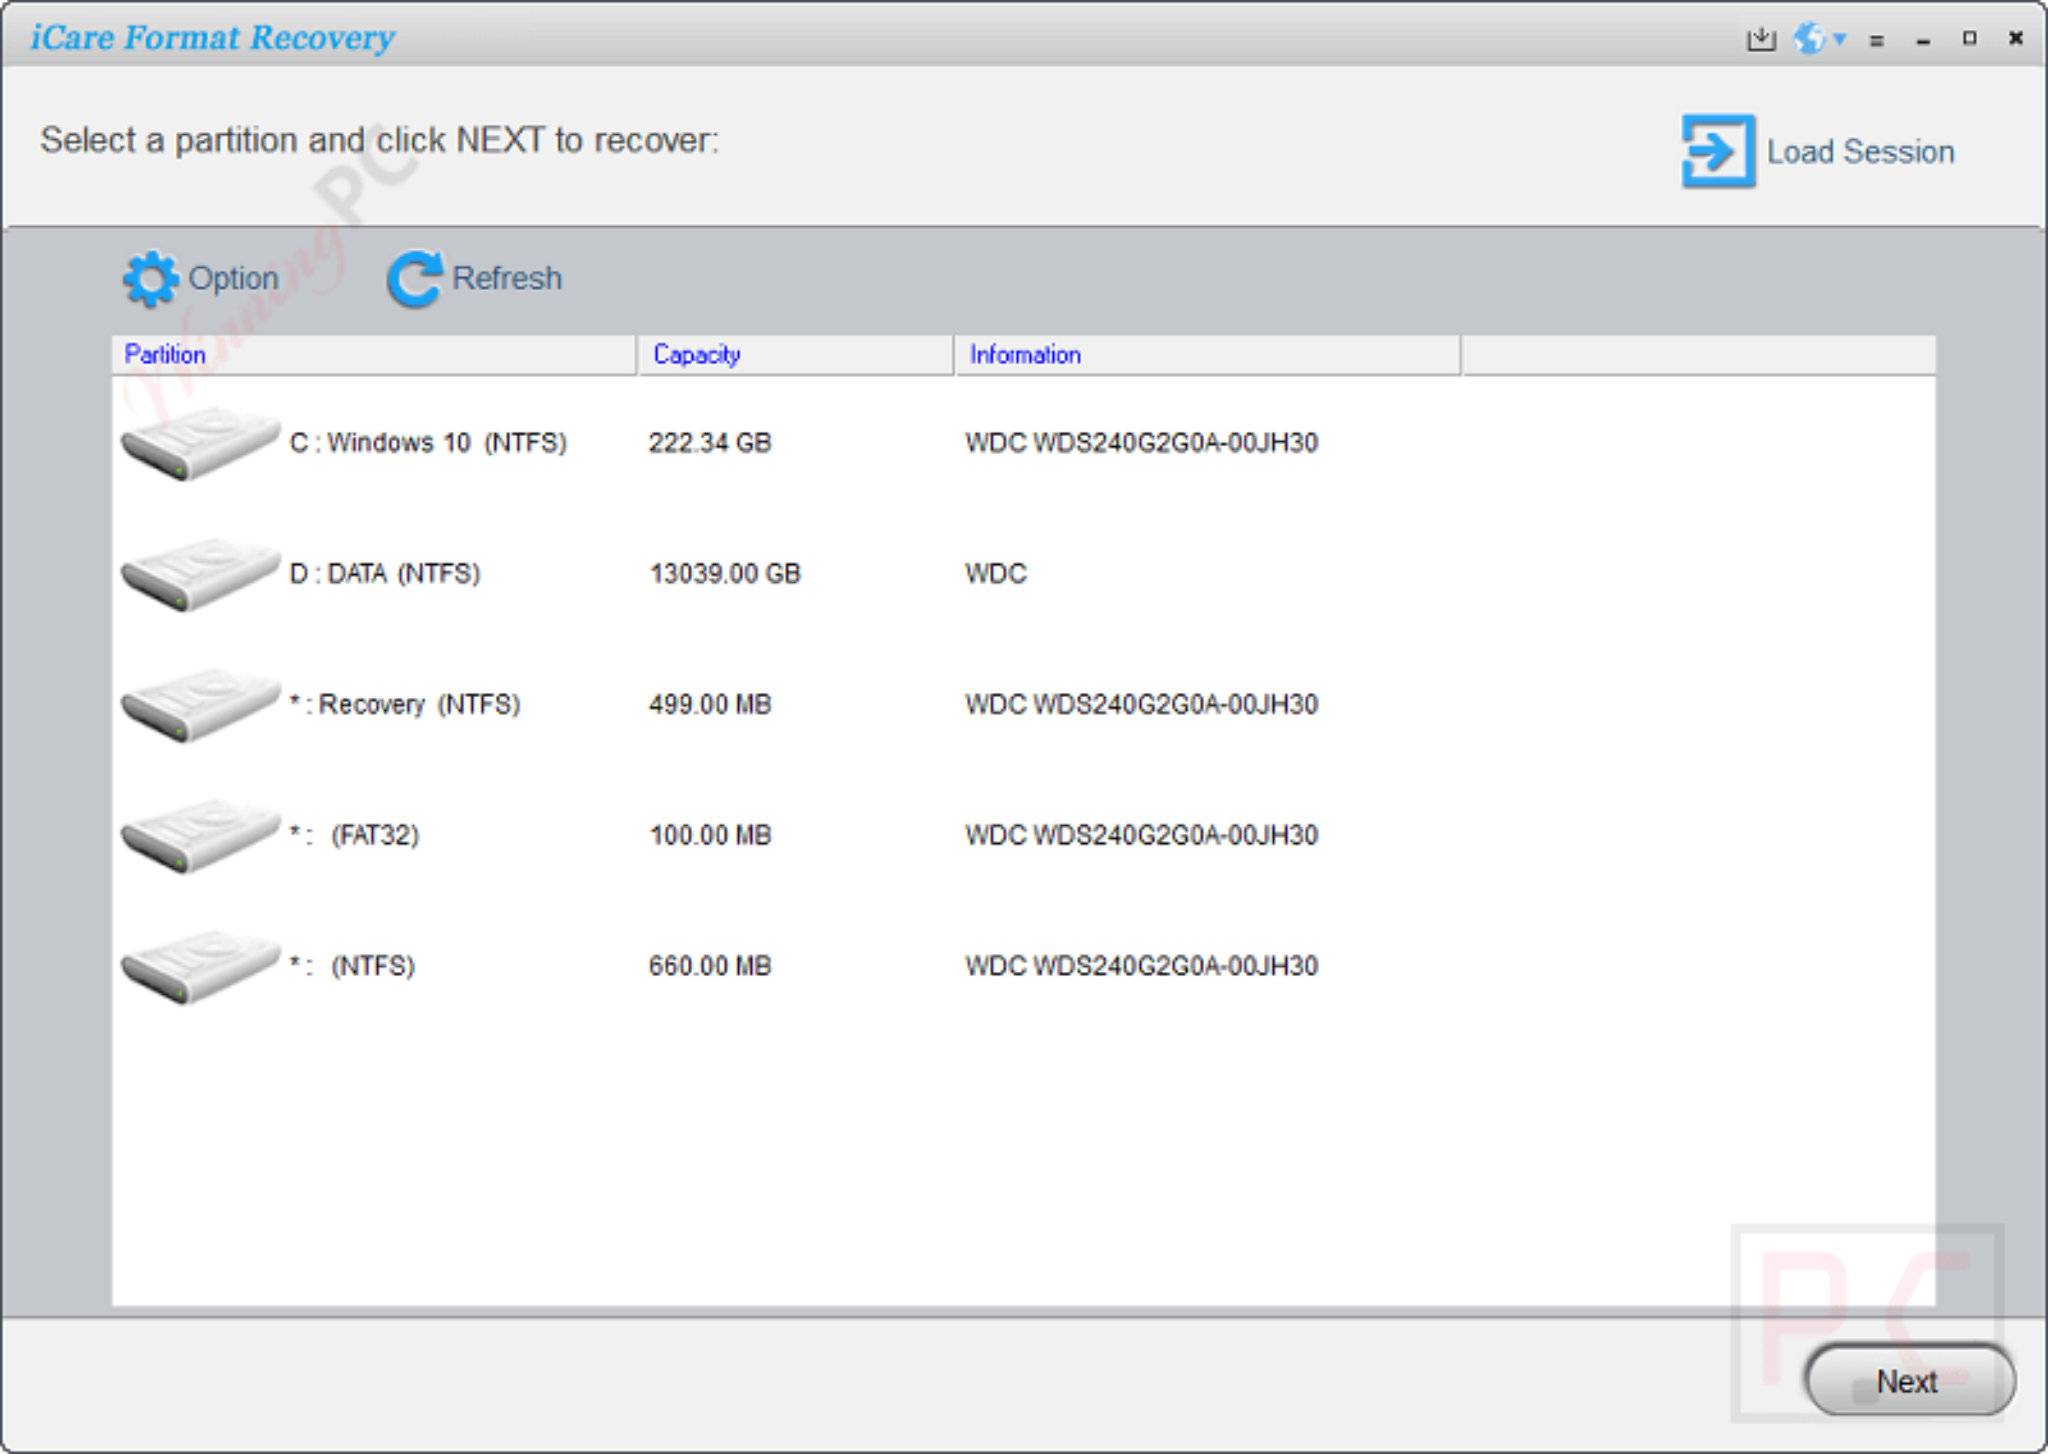Click the '100.00 MB' capacity cell
This screenshot has width=2048, height=1454.
(x=710, y=836)
